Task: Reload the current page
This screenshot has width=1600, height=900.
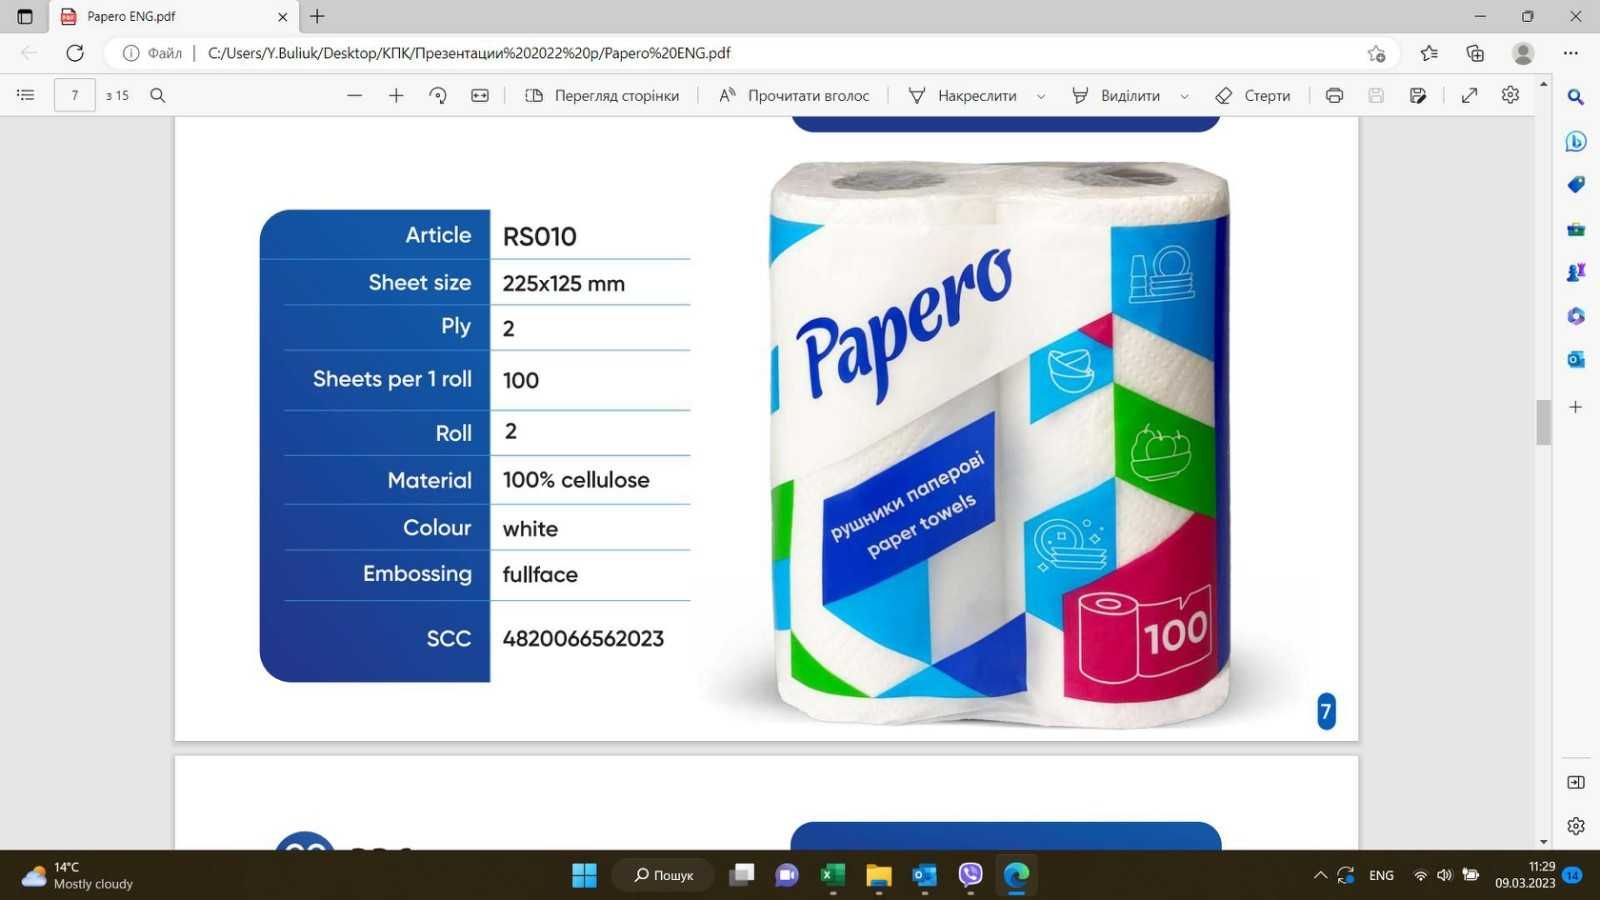Action: [75, 53]
